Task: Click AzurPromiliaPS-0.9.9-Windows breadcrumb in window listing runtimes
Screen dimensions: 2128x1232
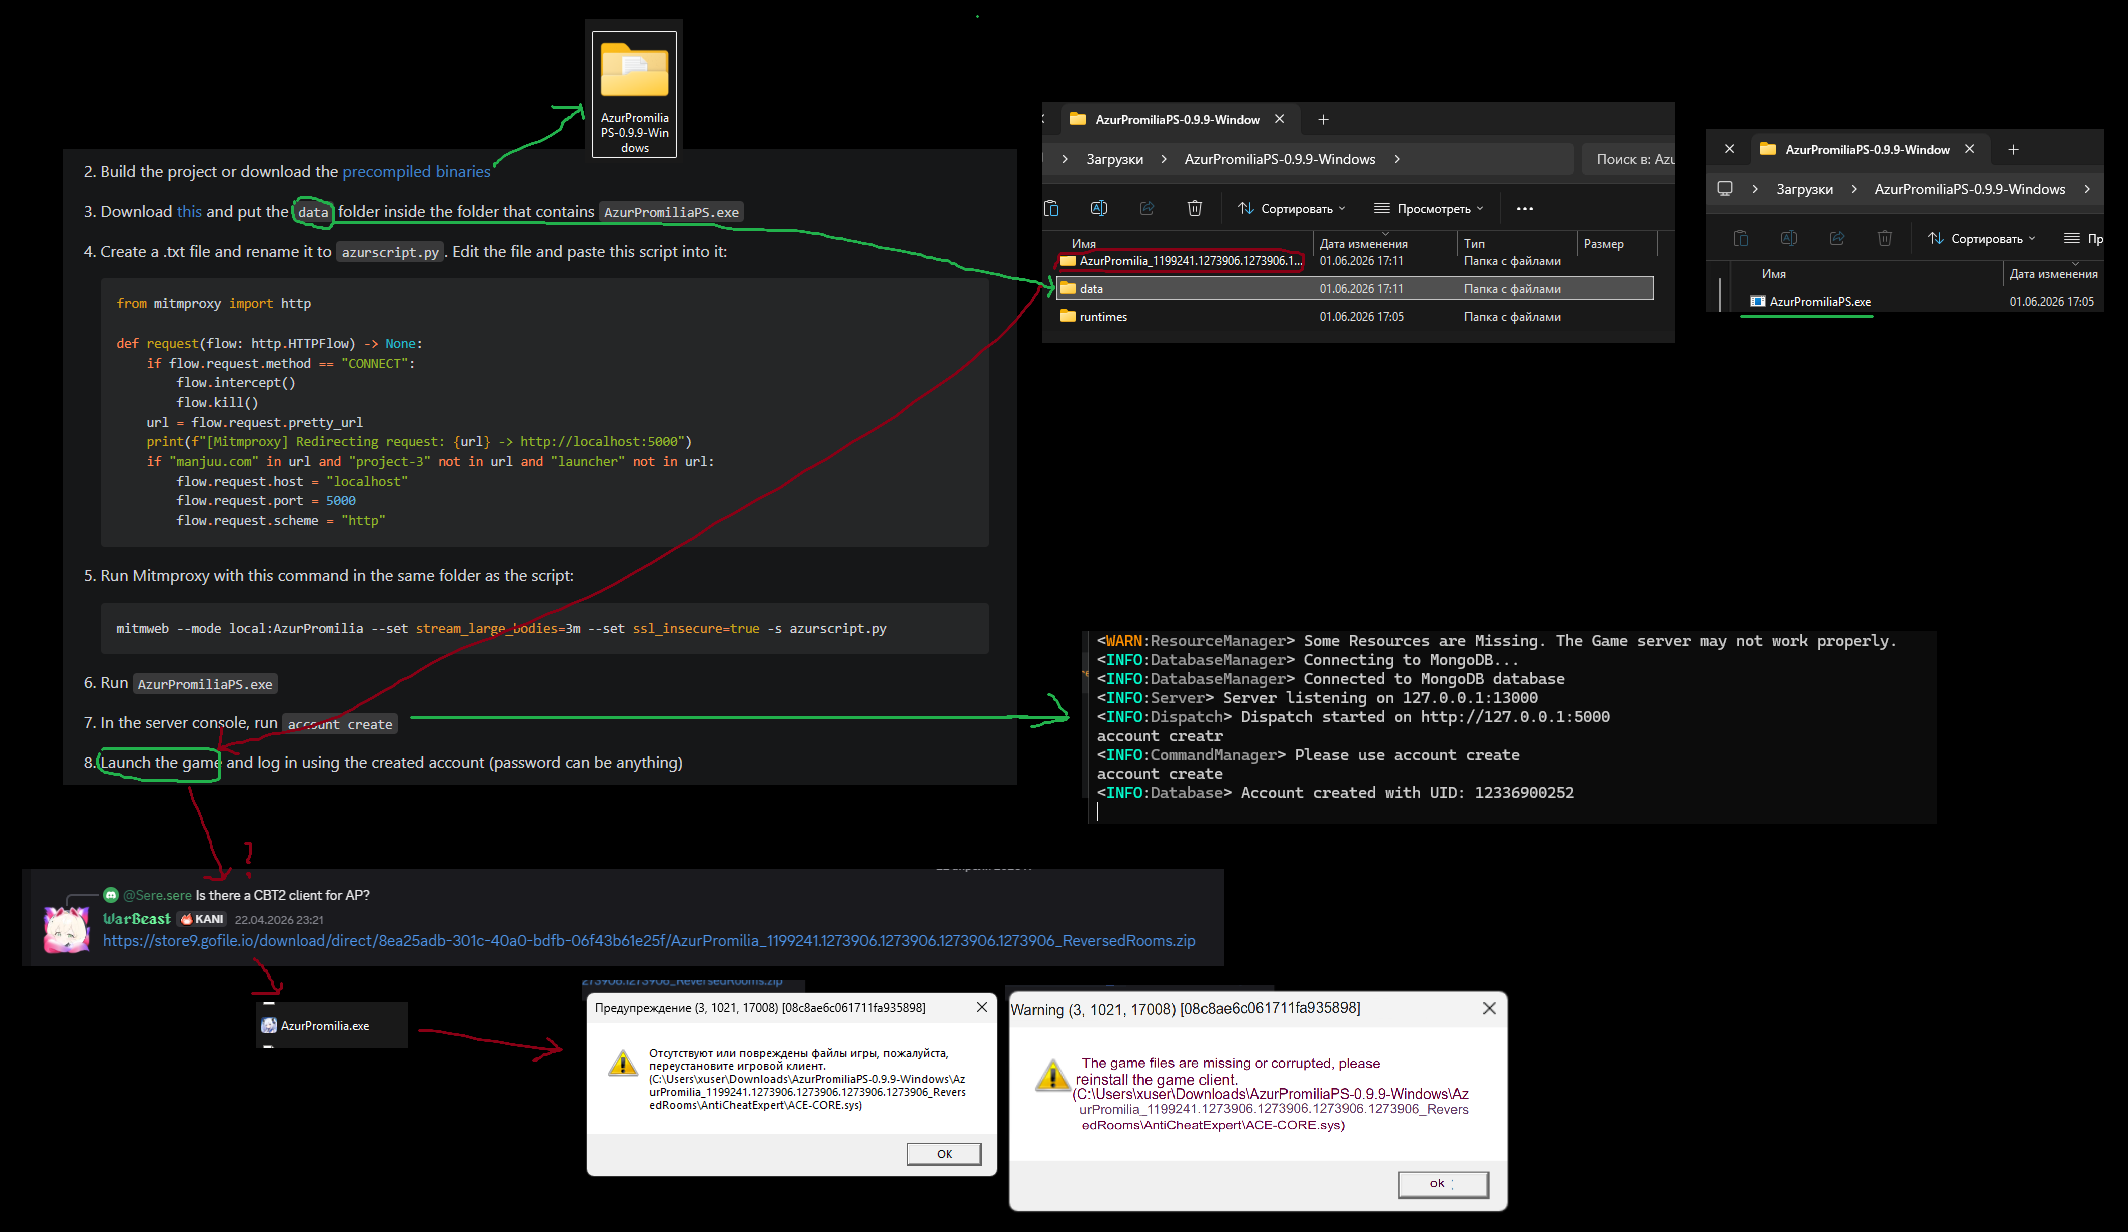Action: click(1280, 159)
